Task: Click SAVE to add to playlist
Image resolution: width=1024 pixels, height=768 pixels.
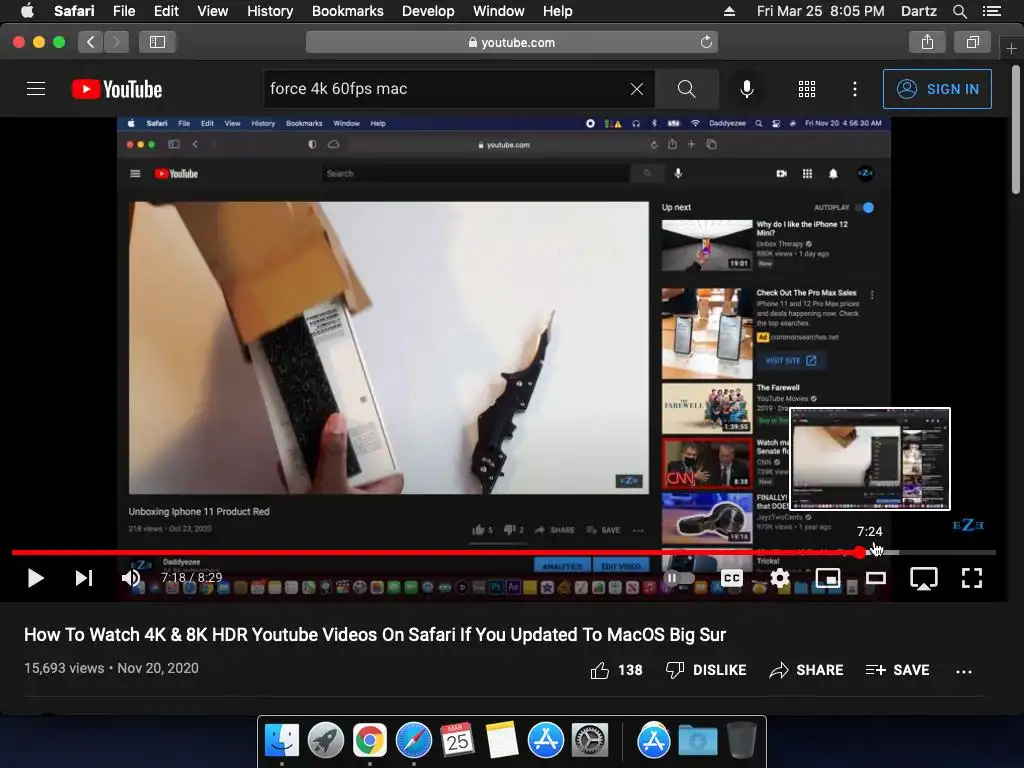Action: [x=897, y=670]
